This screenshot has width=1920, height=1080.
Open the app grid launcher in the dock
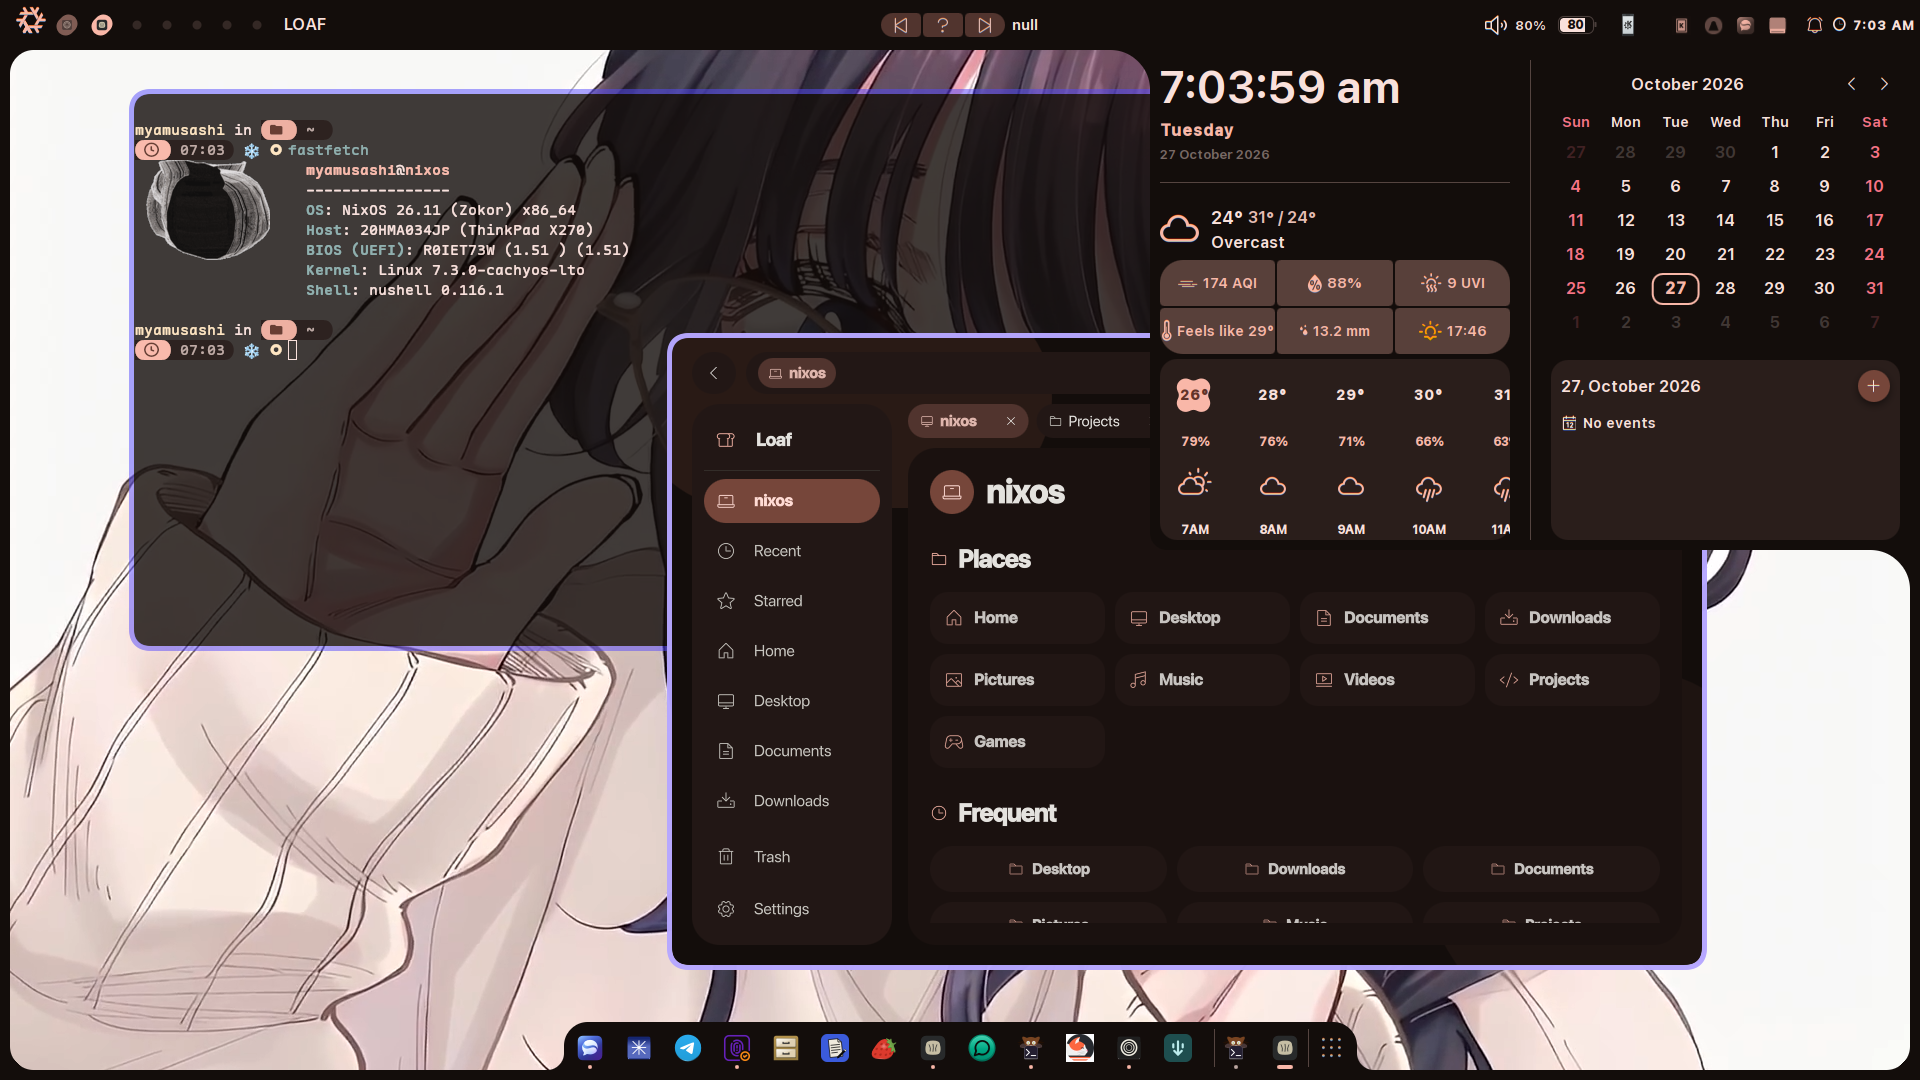1331,1048
